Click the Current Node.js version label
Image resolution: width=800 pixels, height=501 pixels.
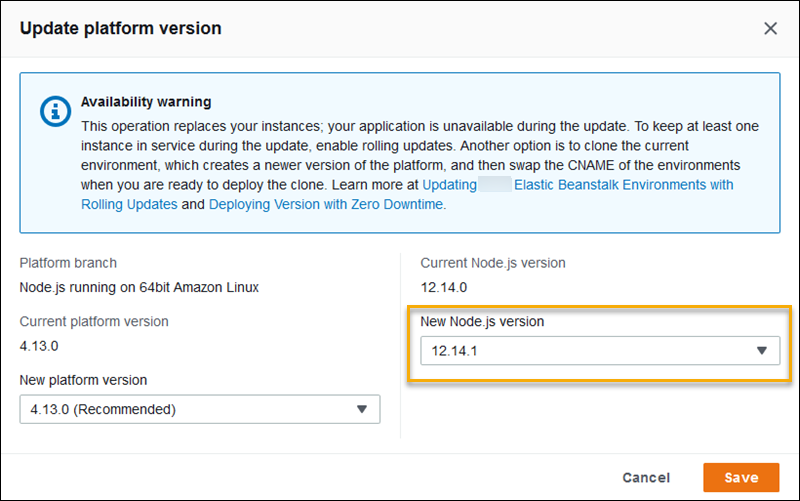492,263
